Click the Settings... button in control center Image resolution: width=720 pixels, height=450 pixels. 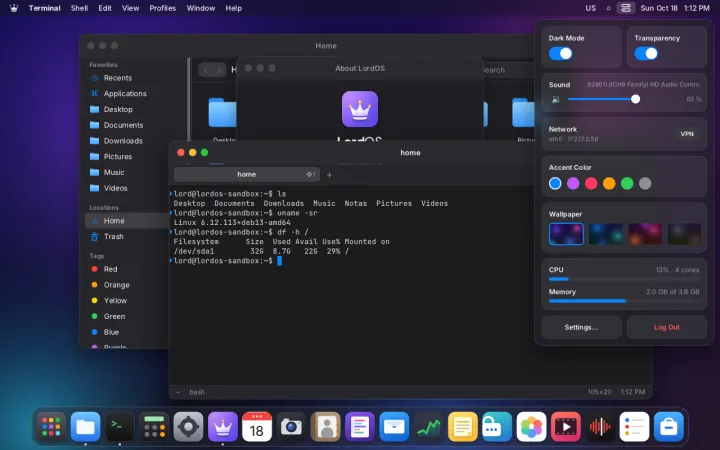click(581, 327)
